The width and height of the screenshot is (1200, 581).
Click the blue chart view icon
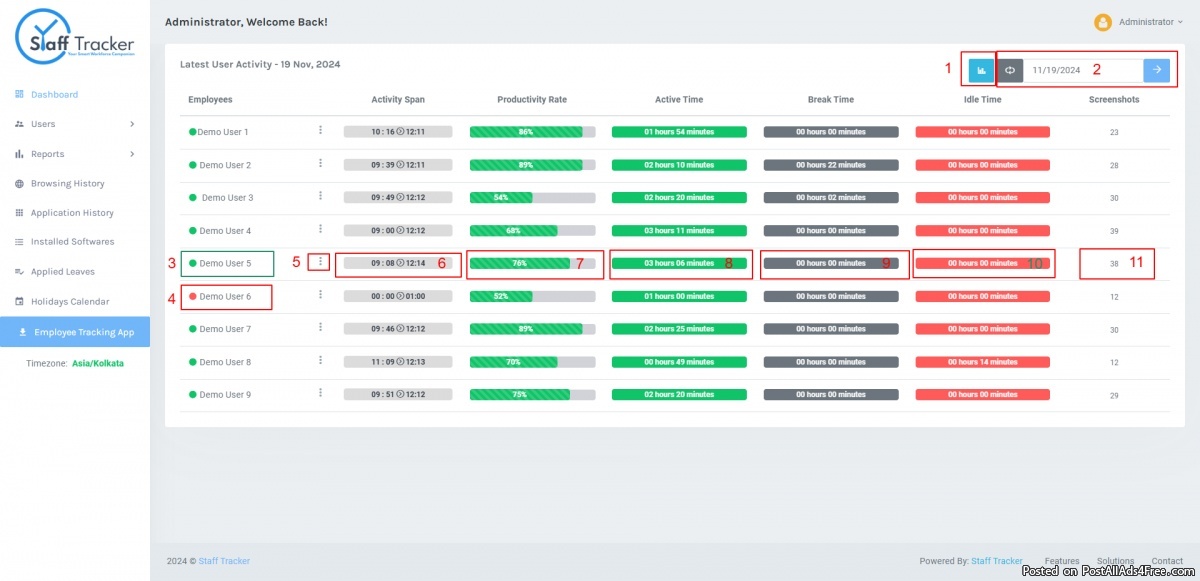(981, 70)
